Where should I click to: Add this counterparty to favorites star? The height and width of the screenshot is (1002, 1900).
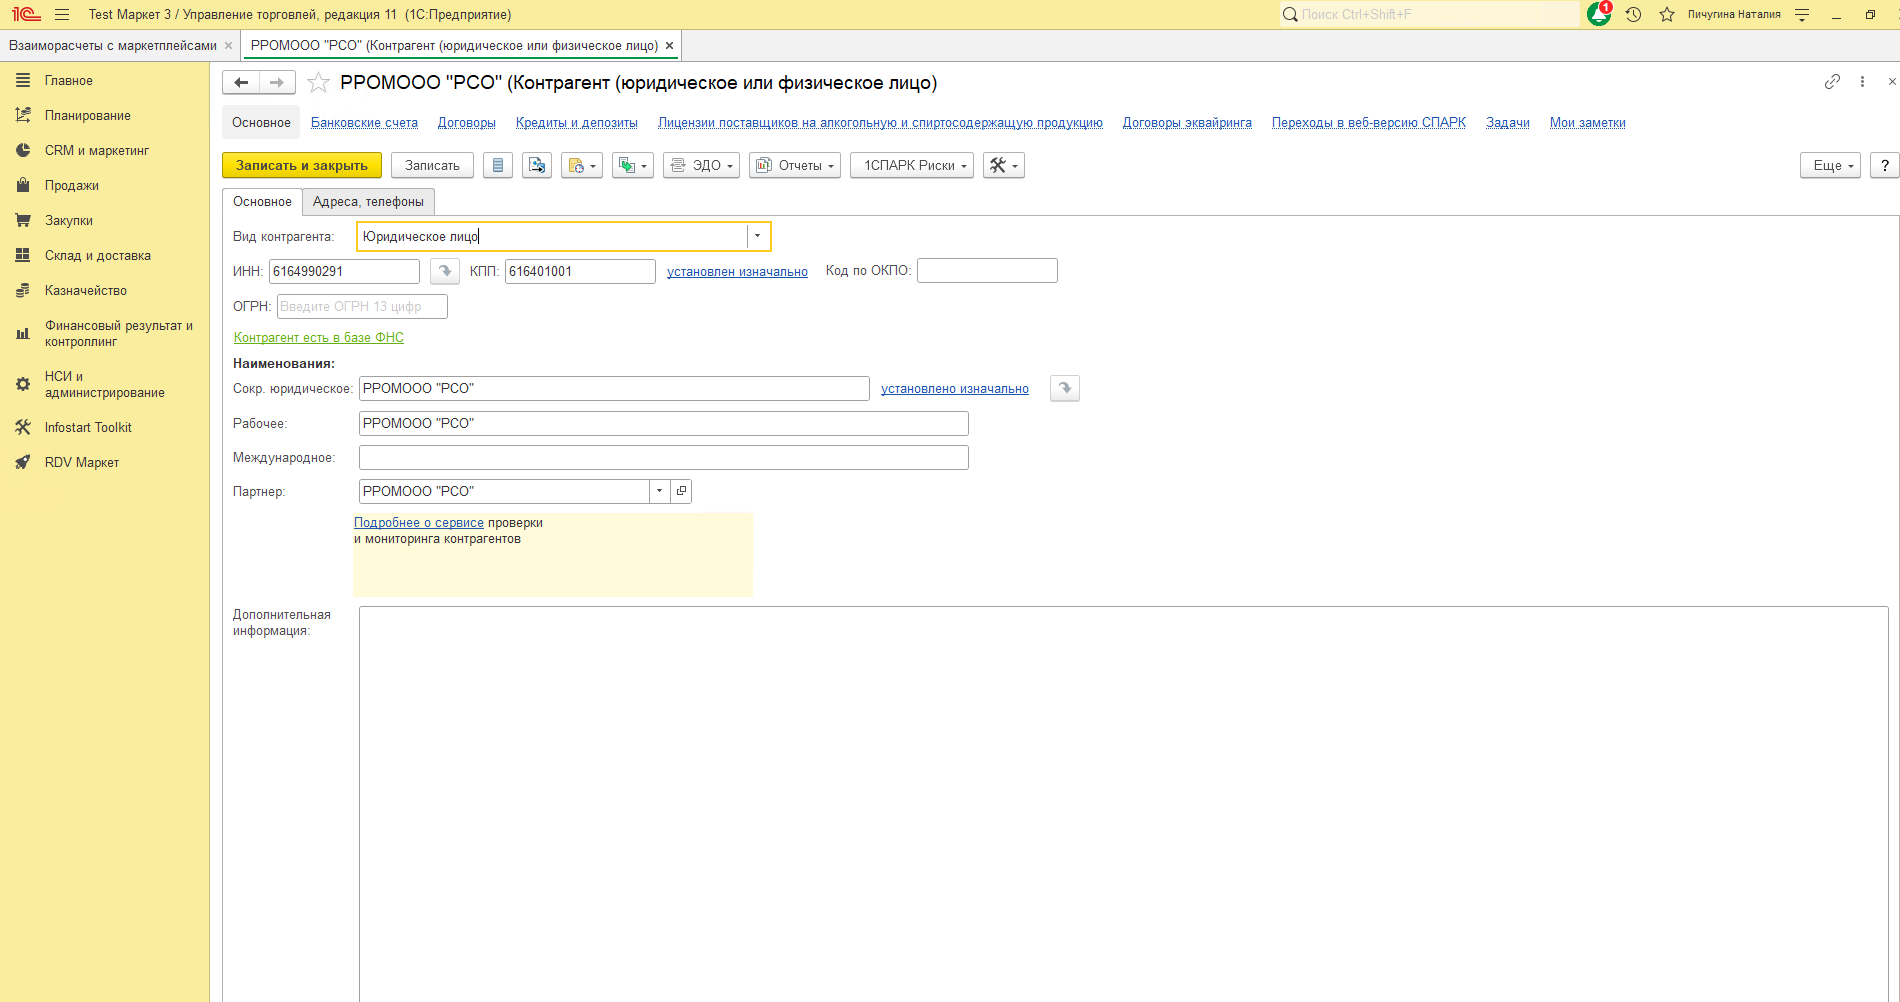click(318, 83)
